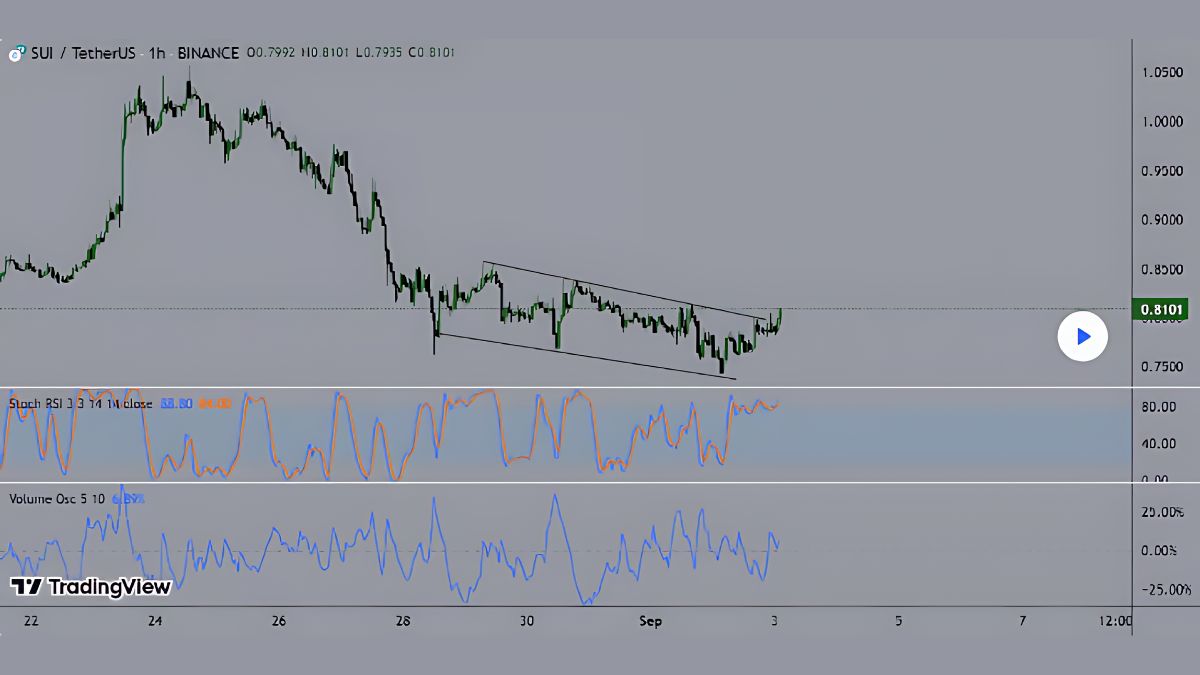Viewport: 1200px width, 675px height.
Task: Click the Sep label on time axis
Action: pyautogui.click(x=650, y=621)
